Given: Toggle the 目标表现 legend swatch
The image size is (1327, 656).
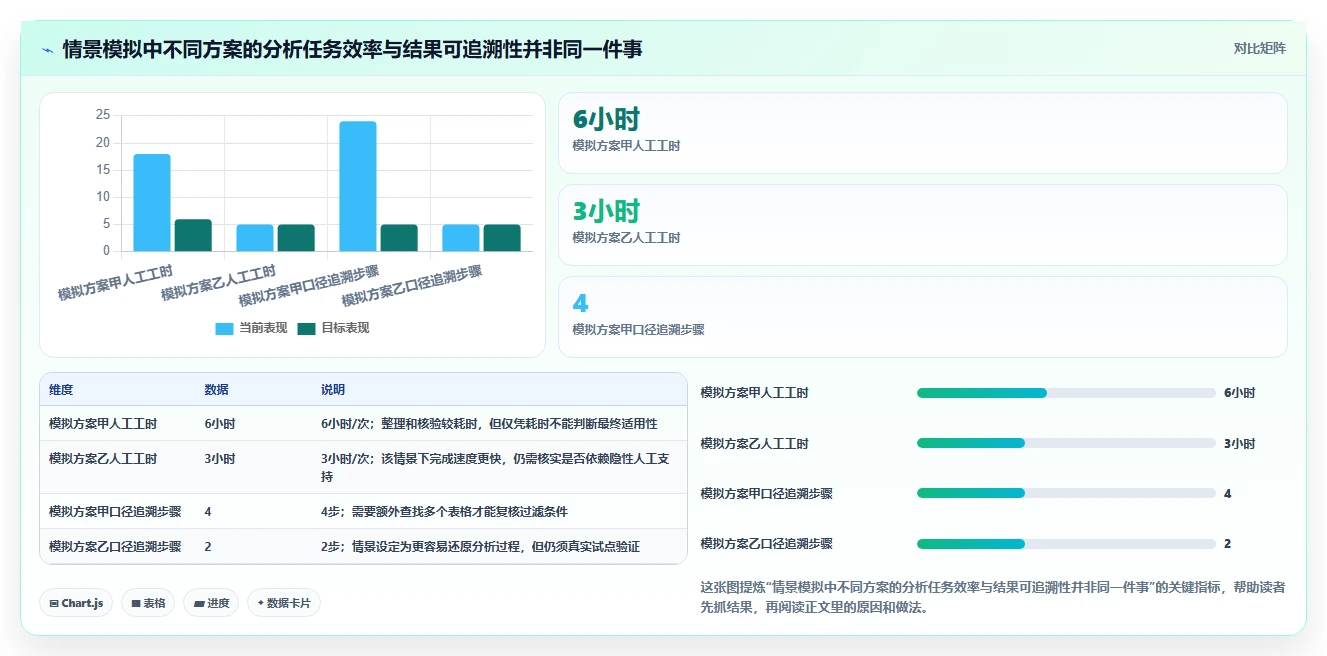Looking at the screenshot, I should (x=306, y=328).
